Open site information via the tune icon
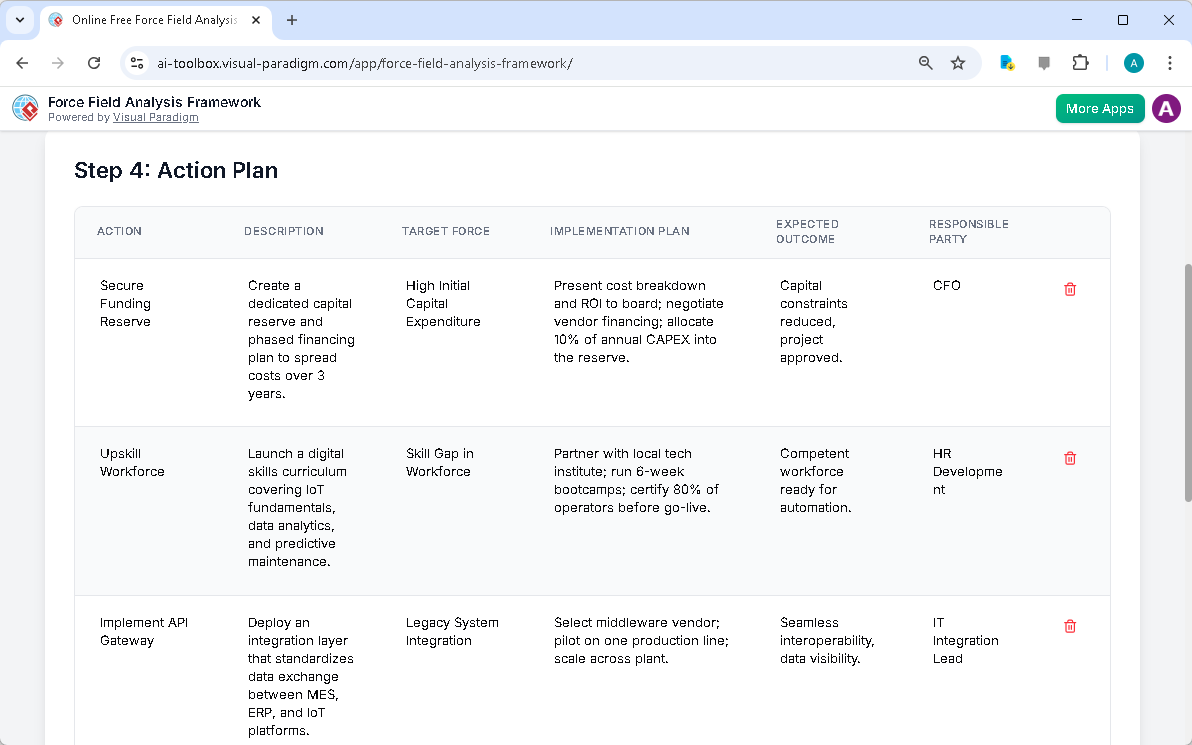The height and width of the screenshot is (745, 1192). click(136, 62)
